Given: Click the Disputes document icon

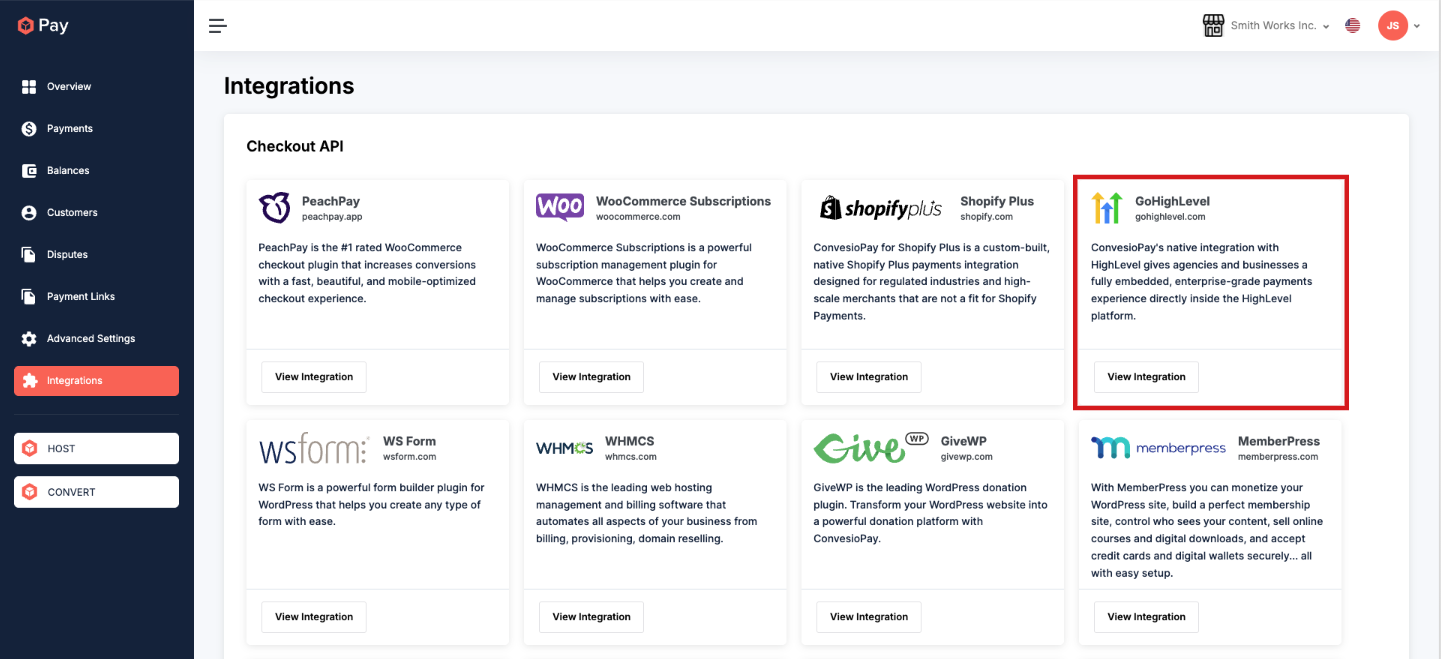Looking at the screenshot, I should tap(29, 255).
